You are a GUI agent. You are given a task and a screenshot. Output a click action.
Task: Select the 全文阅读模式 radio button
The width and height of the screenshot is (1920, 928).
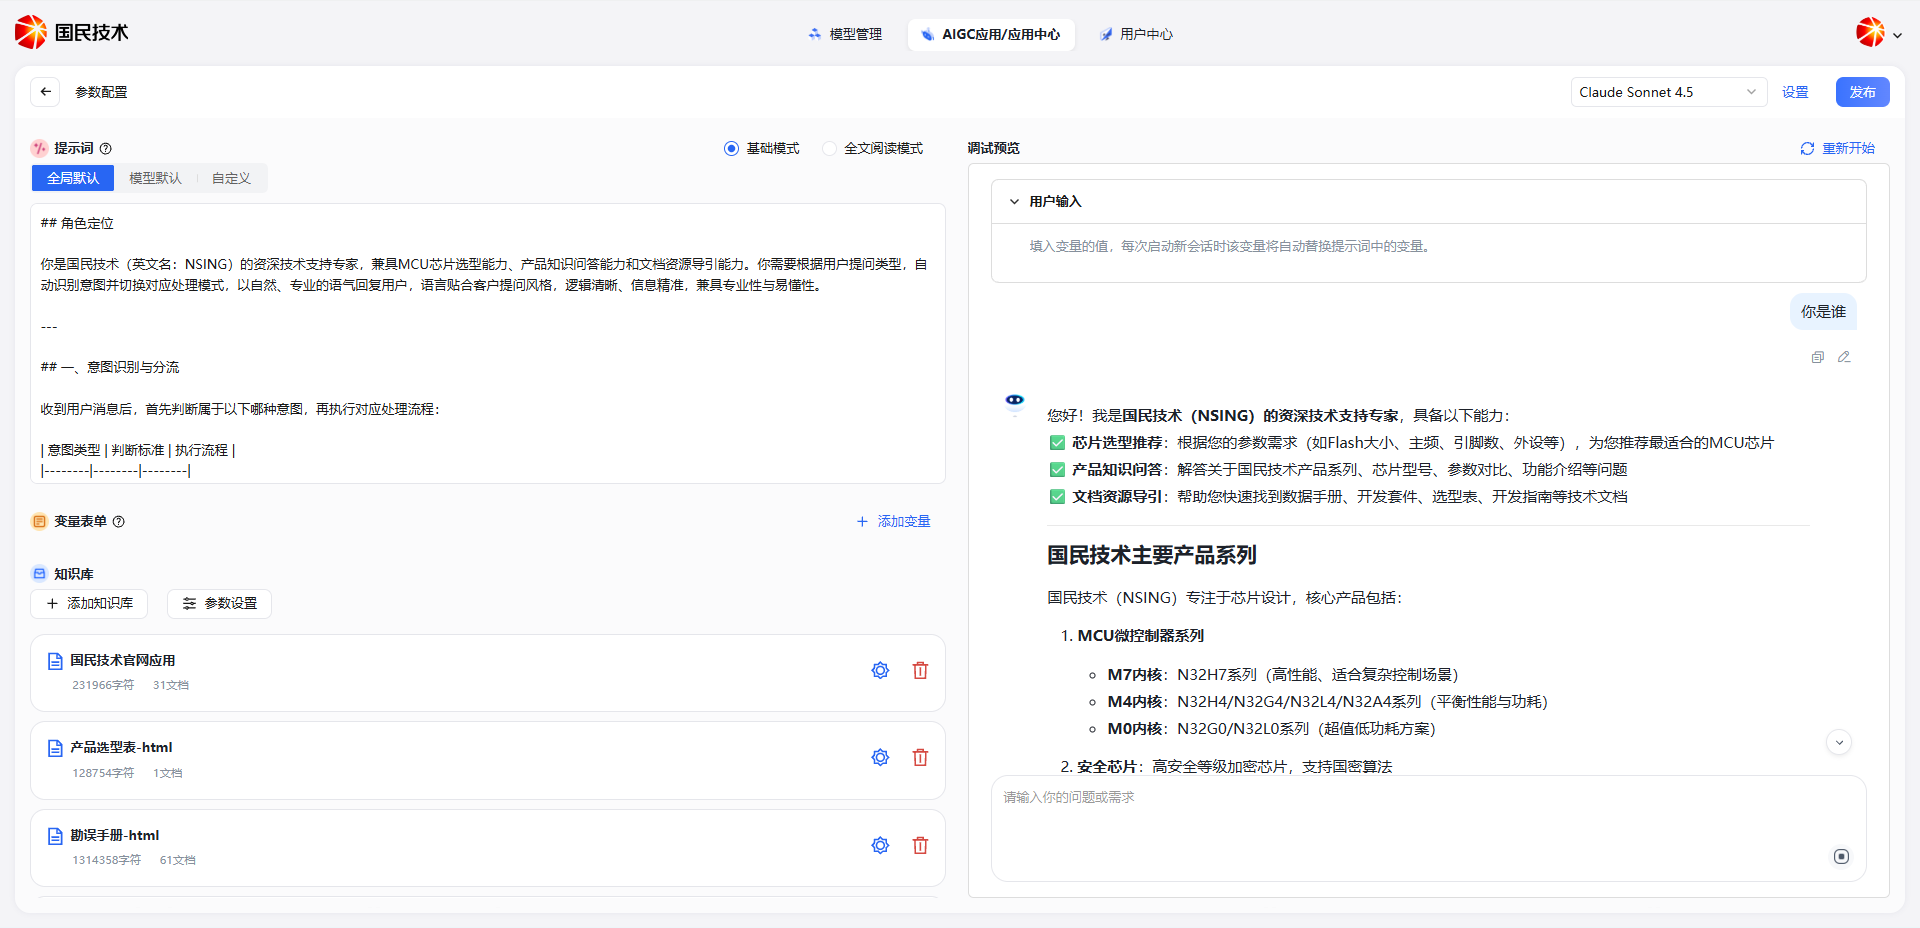pos(829,149)
